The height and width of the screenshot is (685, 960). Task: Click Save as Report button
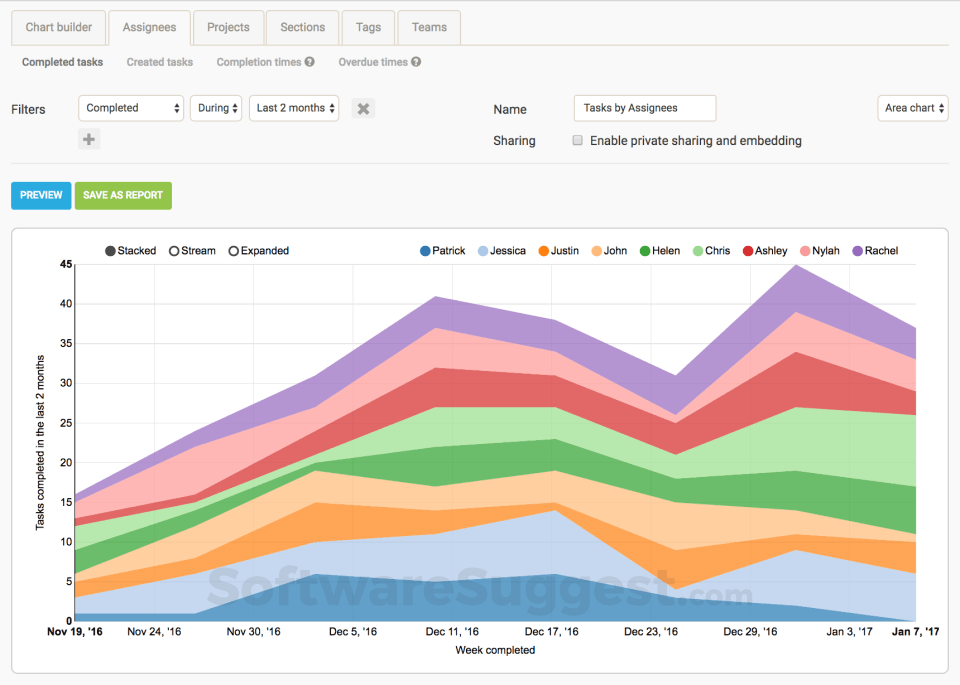pyautogui.click(x=123, y=196)
